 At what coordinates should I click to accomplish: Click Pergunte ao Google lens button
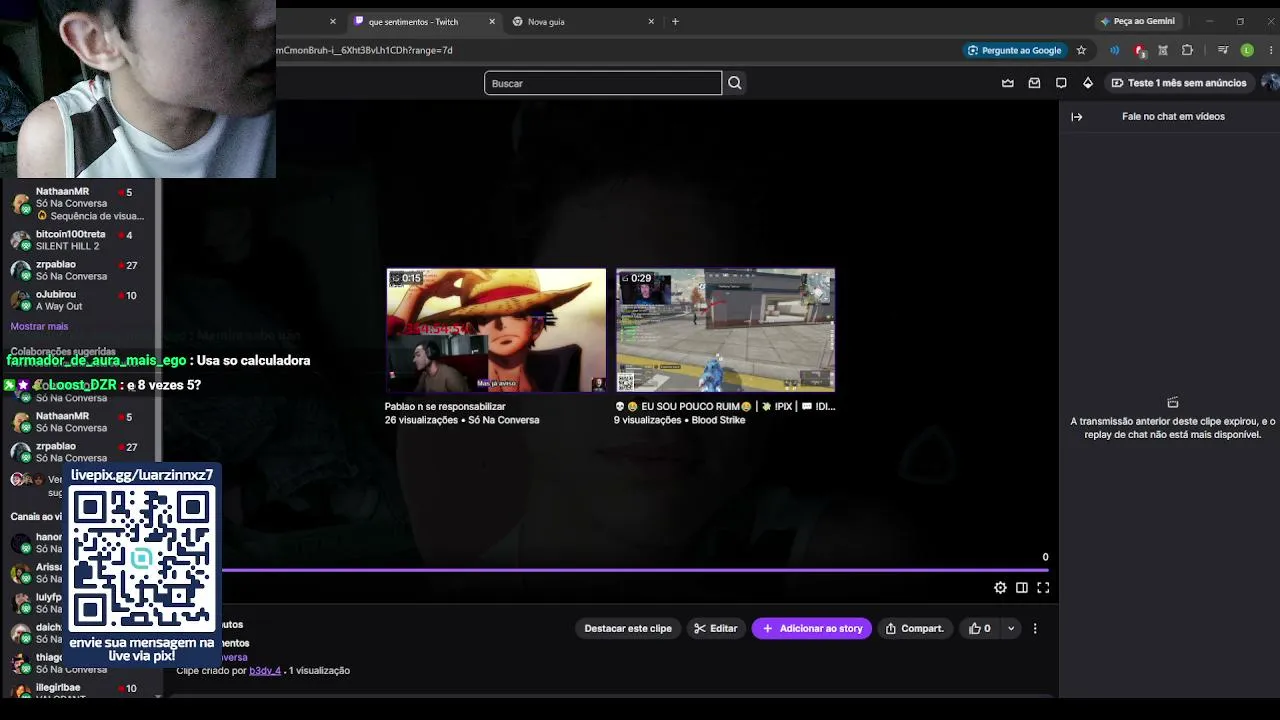point(1015,50)
